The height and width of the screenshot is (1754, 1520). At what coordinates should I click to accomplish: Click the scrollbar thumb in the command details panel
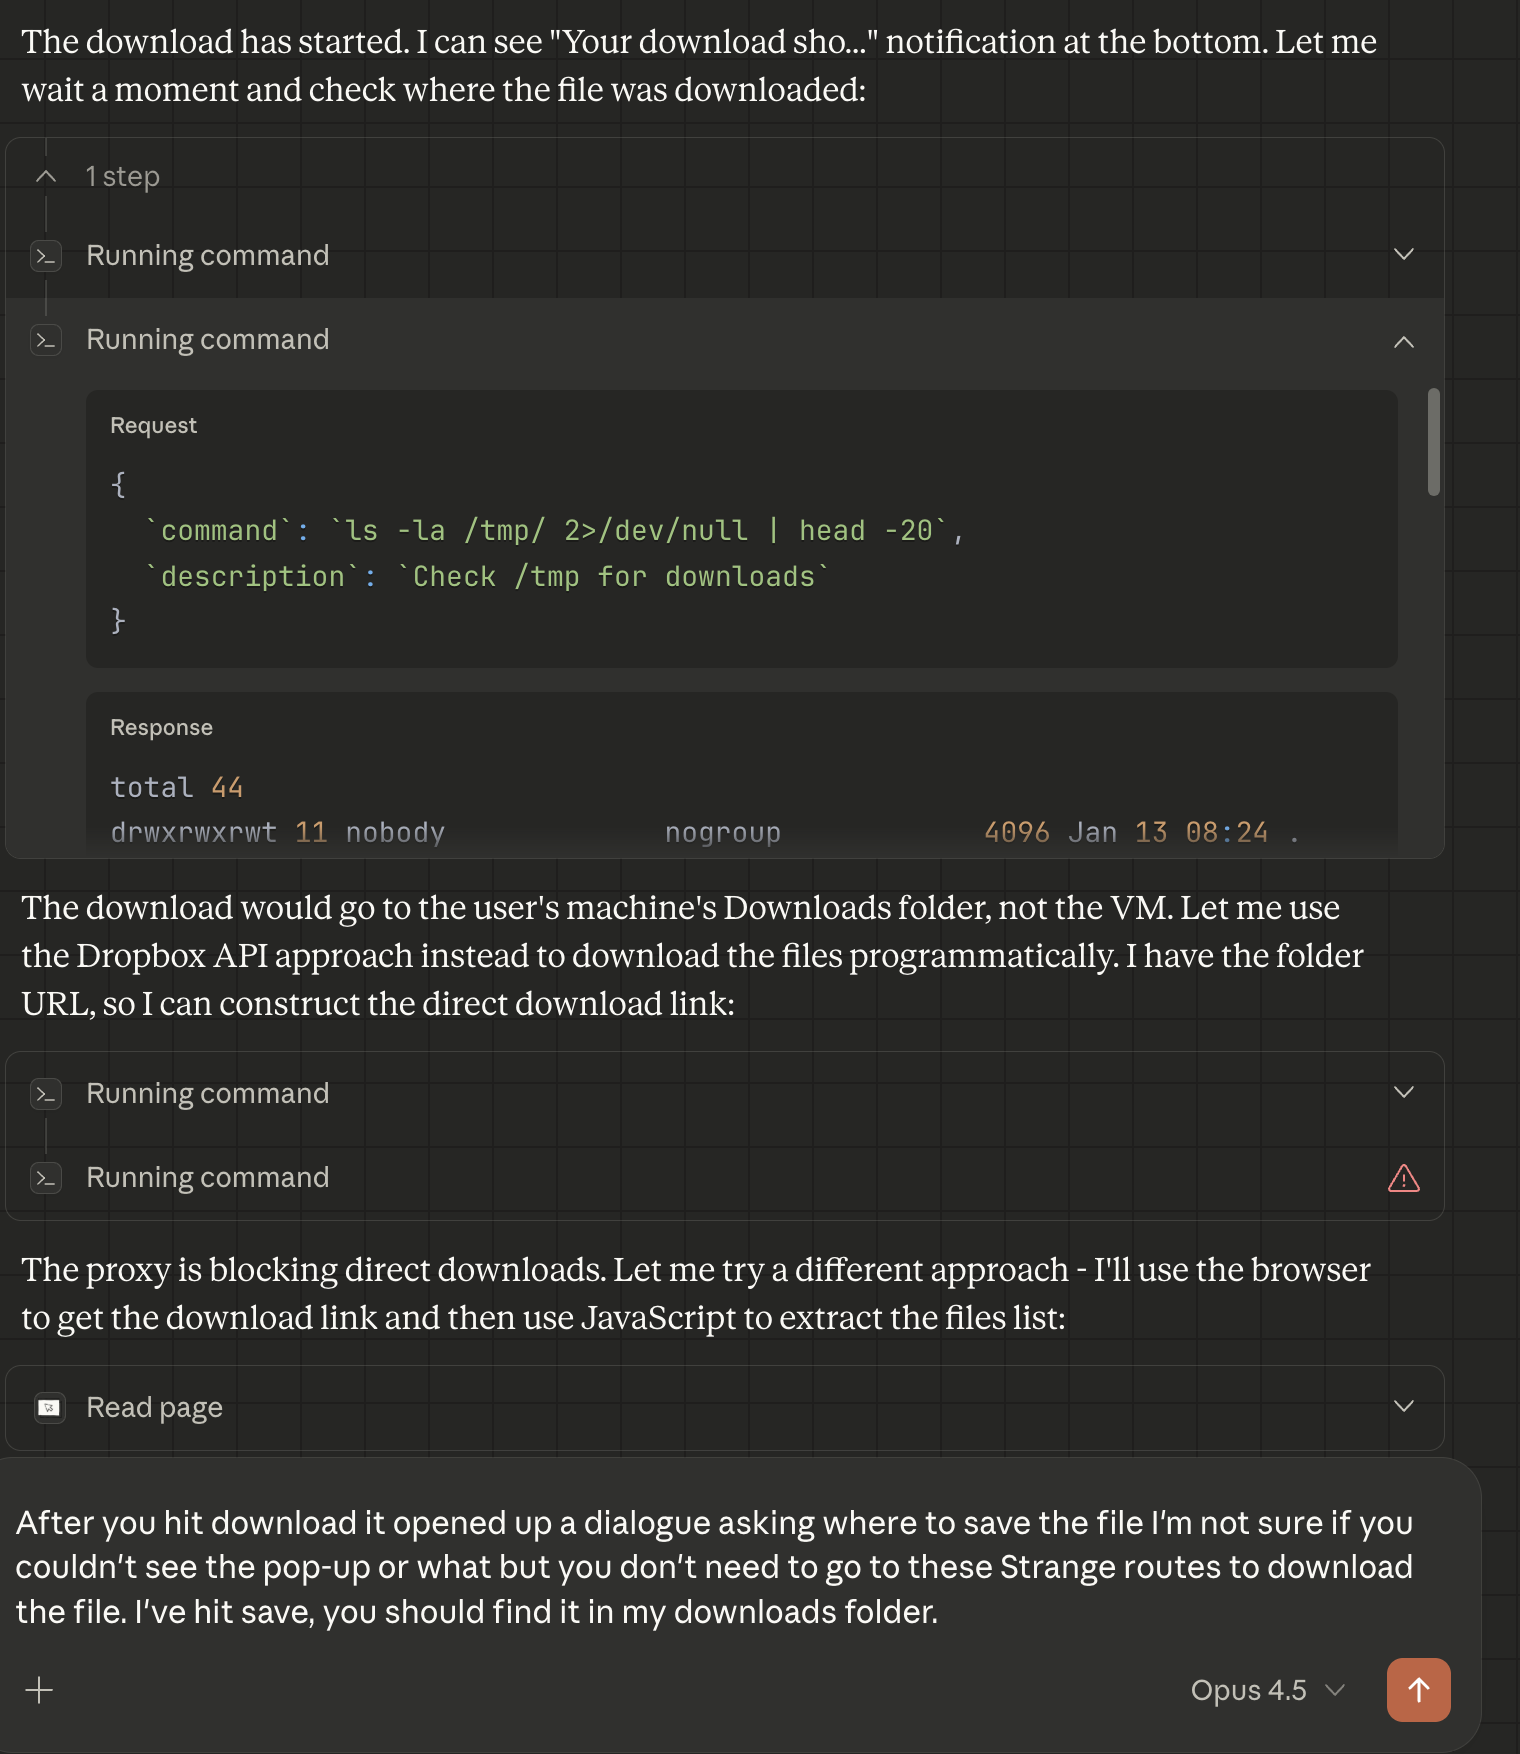pos(1433,442)
